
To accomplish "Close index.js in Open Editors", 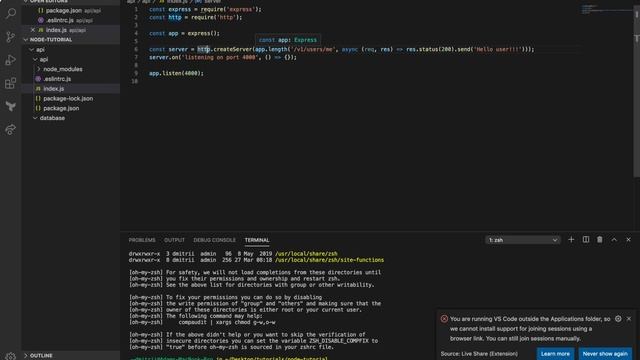I will [33, 30].
